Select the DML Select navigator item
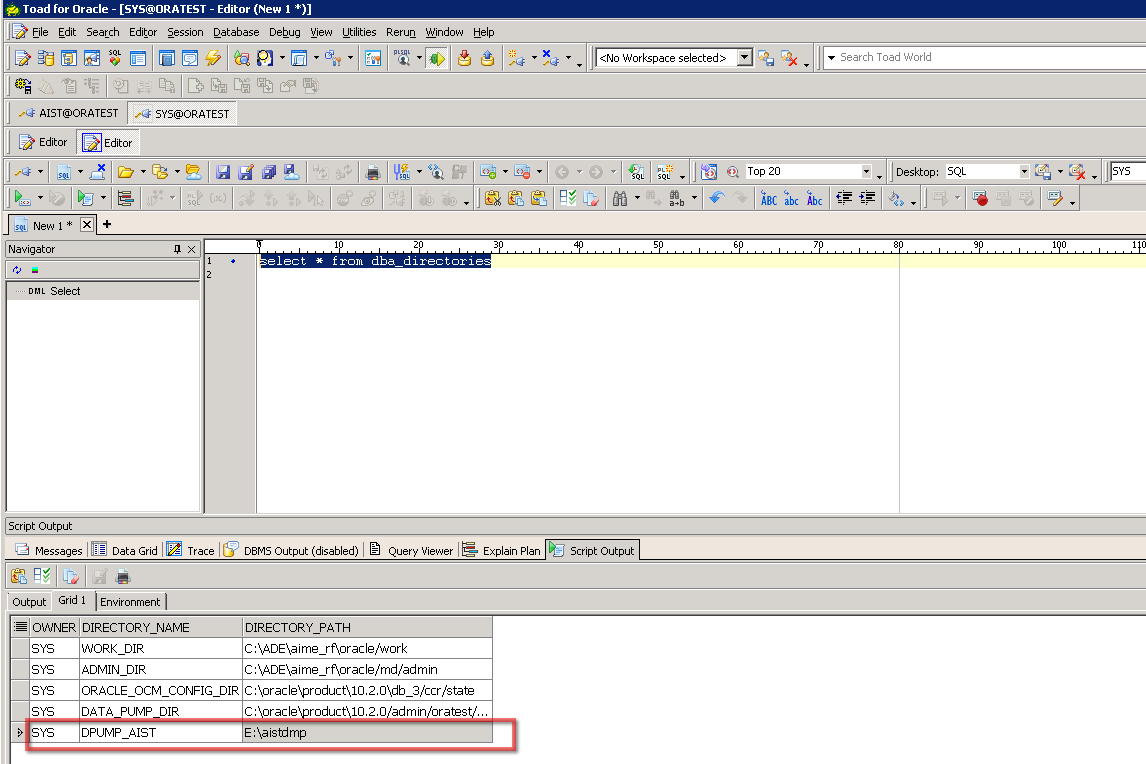Viewport: 1146px width, 764px height. [65, 291]
